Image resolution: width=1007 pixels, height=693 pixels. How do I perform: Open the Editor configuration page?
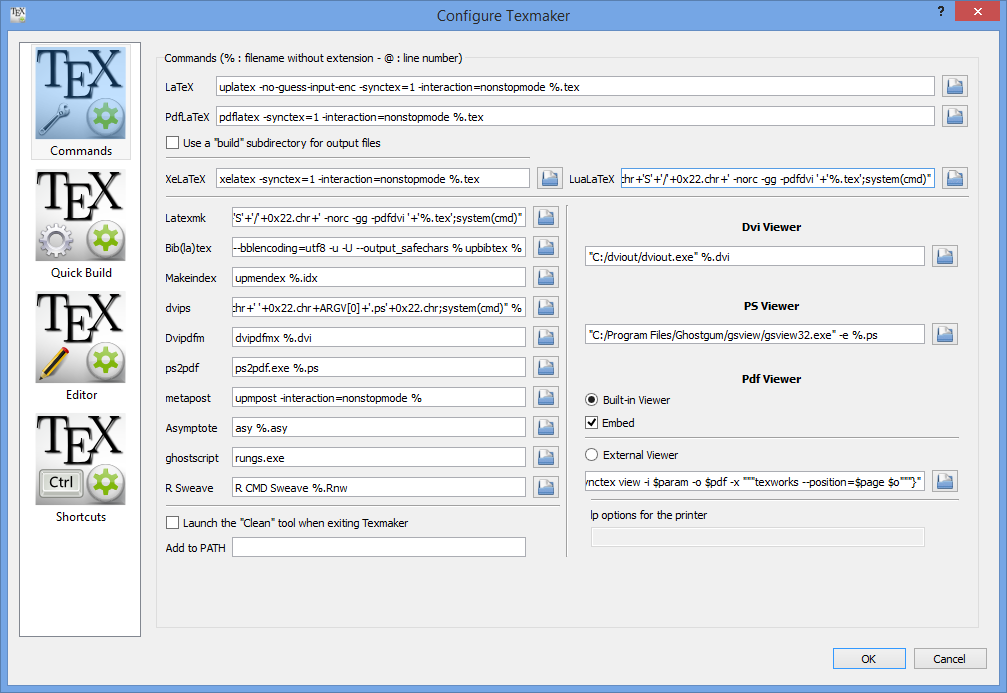coord(81,346)
